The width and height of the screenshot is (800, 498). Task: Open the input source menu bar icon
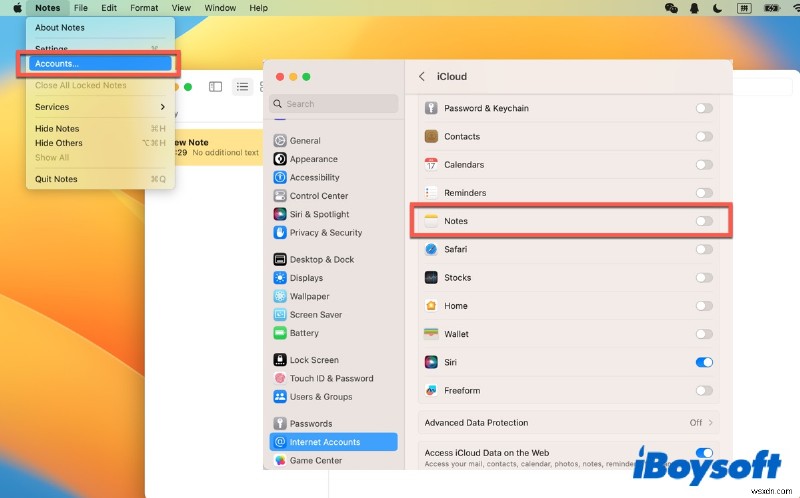744,8
